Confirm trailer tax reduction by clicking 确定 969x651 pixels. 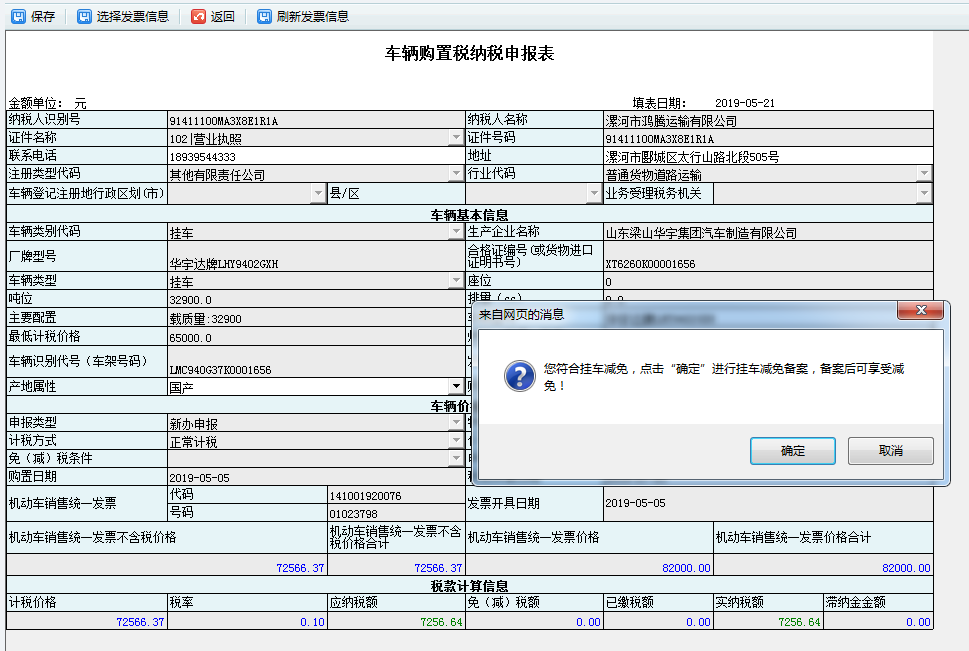point(791,450)
